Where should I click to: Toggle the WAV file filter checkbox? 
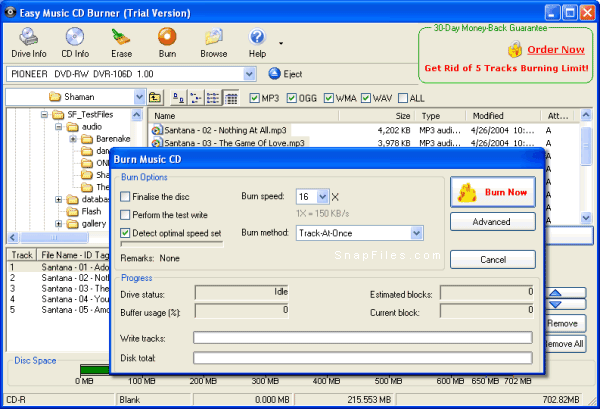(366, 98)
